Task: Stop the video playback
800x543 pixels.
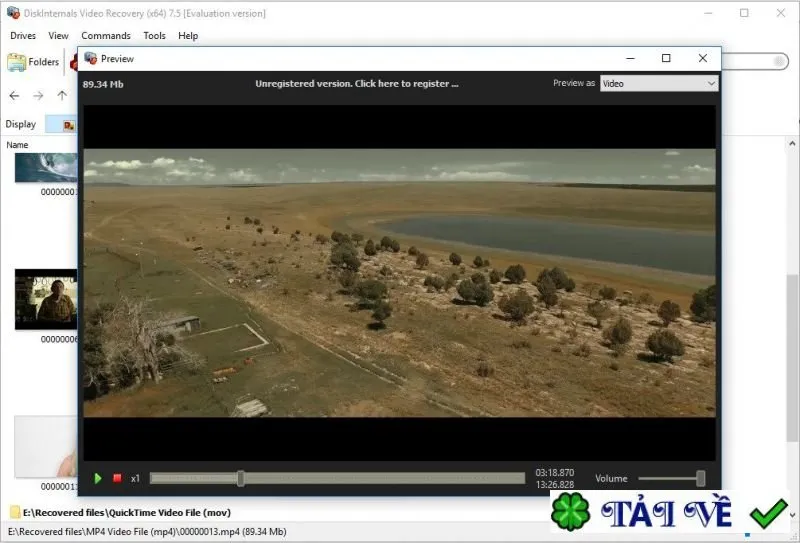Action: tap(117, 478)
